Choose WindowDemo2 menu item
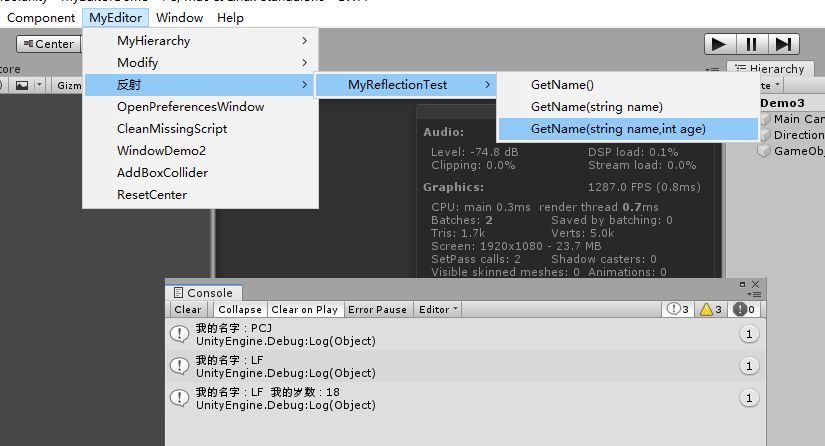The image size is (825, 446). [200, 151]
